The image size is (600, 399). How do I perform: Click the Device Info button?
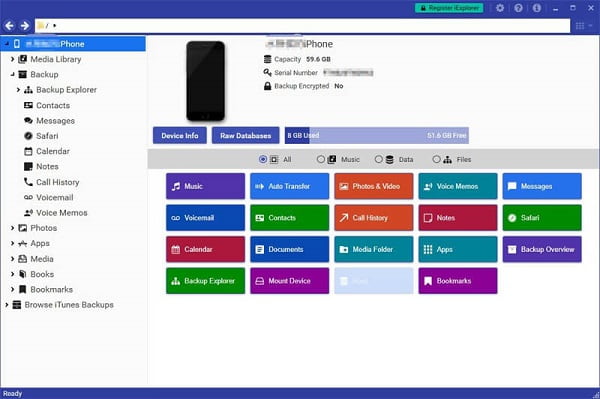(180, 135)
